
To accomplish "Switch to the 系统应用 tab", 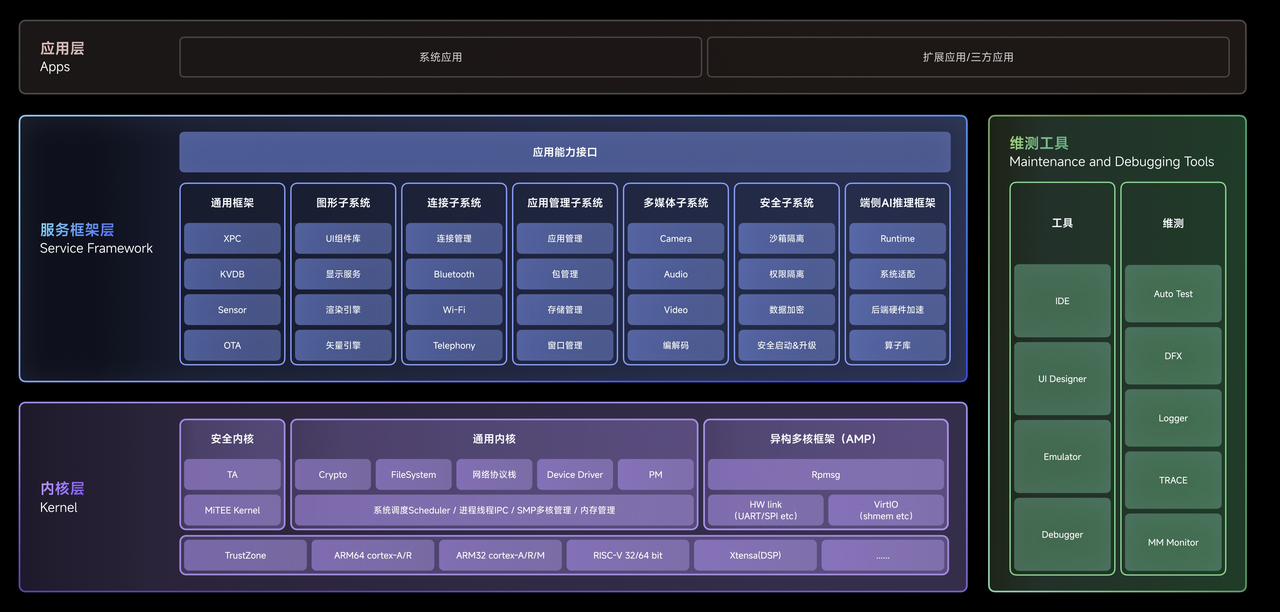I will point(440,56).
